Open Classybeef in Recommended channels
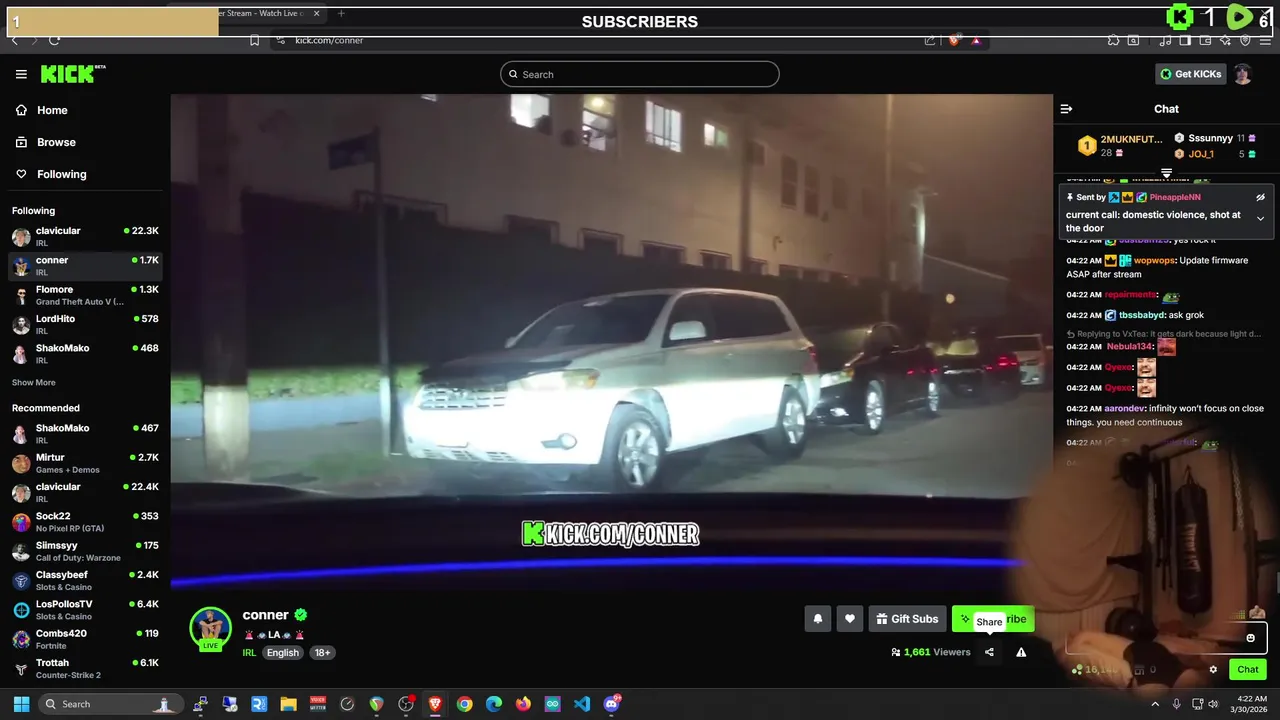The image size is (1280, 720). tap(85, 581)
